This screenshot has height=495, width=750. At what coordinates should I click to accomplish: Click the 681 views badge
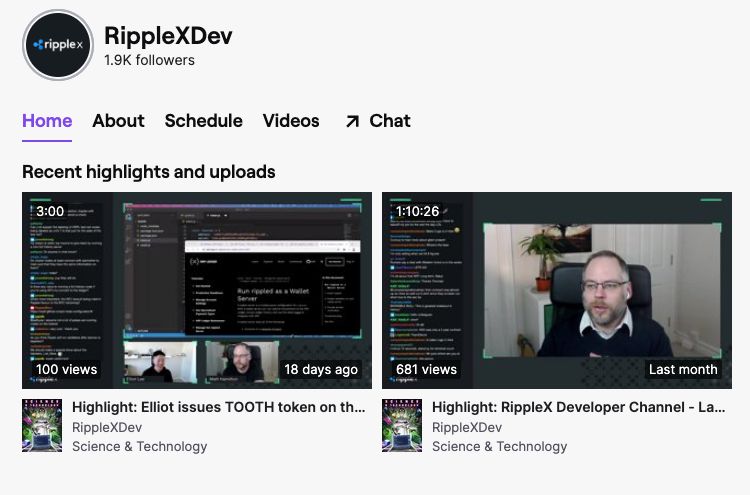pyautogui.click(x=426, y=369)
